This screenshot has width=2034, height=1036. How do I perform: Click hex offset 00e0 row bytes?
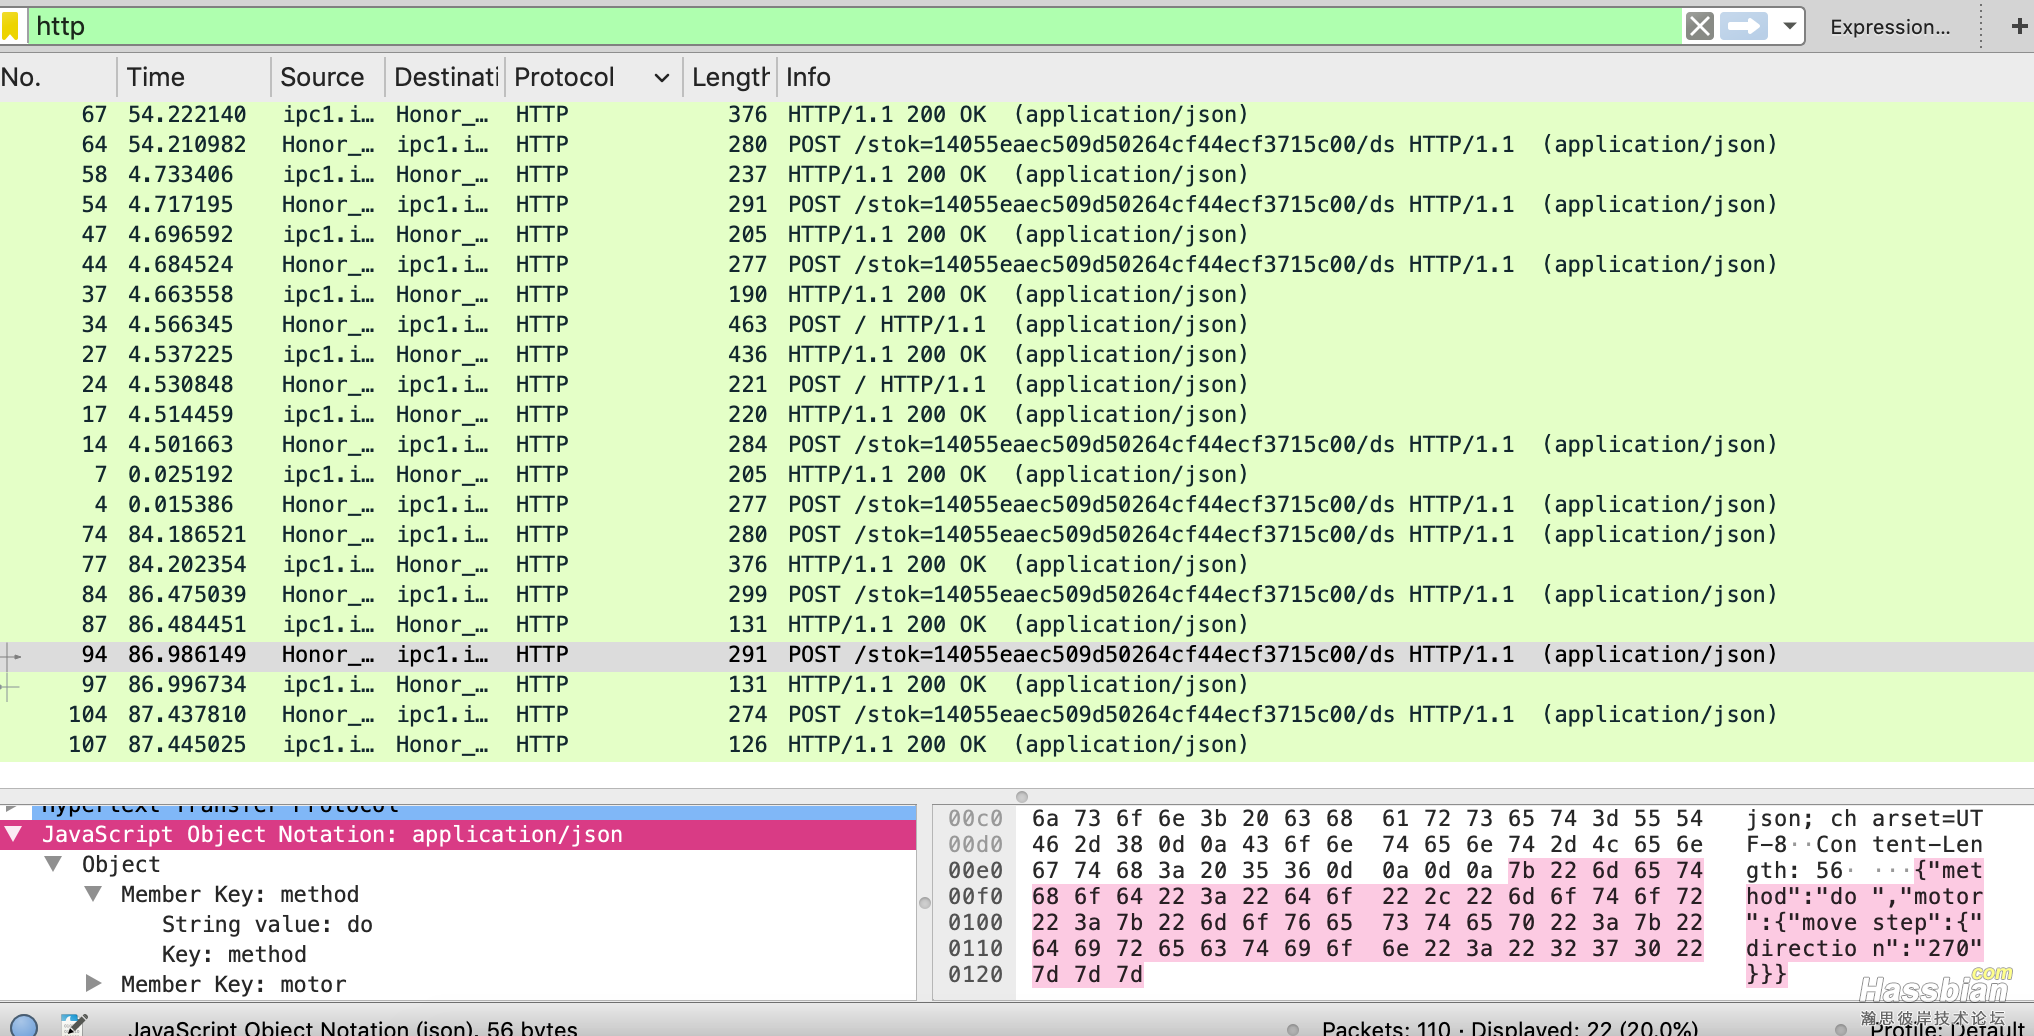[x=1366, y=871]
